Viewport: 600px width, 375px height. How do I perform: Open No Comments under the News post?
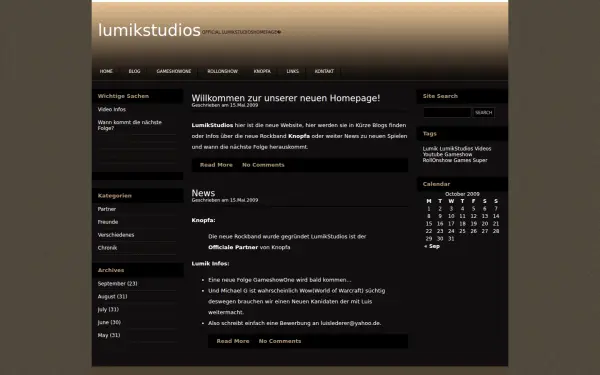[280, 341]
